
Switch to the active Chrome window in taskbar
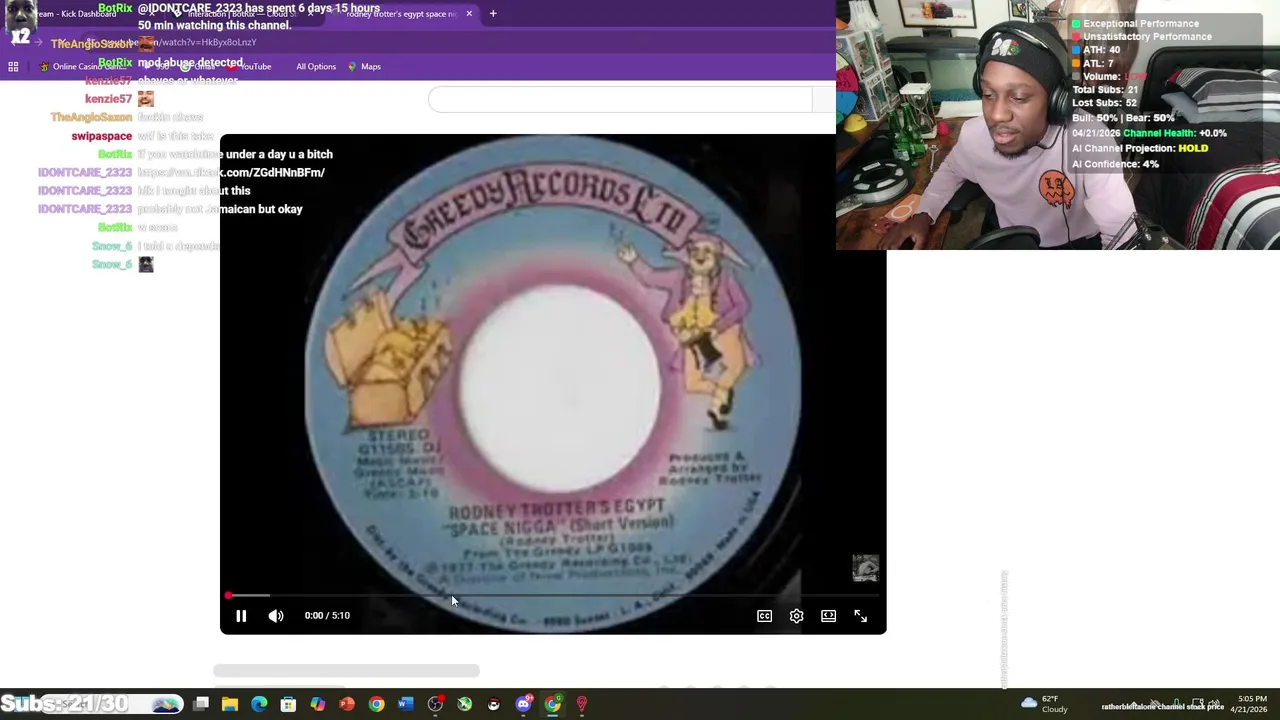552,705
